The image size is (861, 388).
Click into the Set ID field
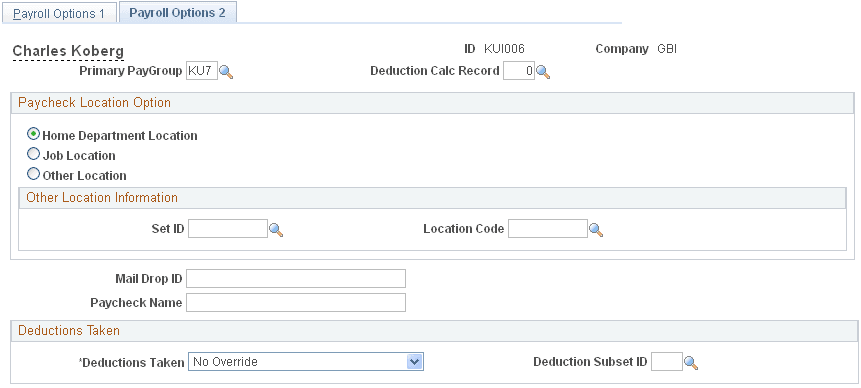coord(228,229)
